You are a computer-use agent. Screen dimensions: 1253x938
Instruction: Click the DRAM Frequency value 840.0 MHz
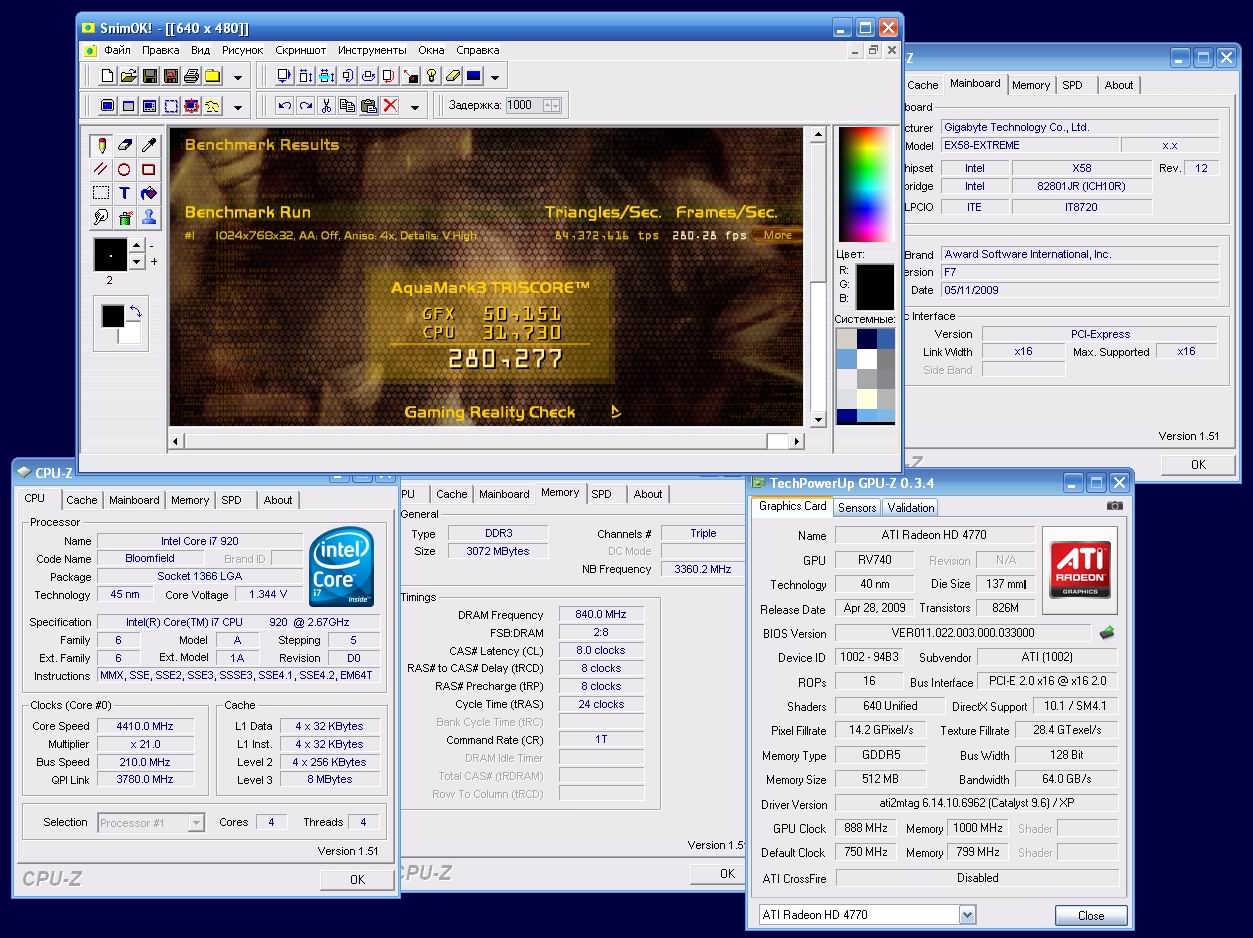[x=601, y=615]
